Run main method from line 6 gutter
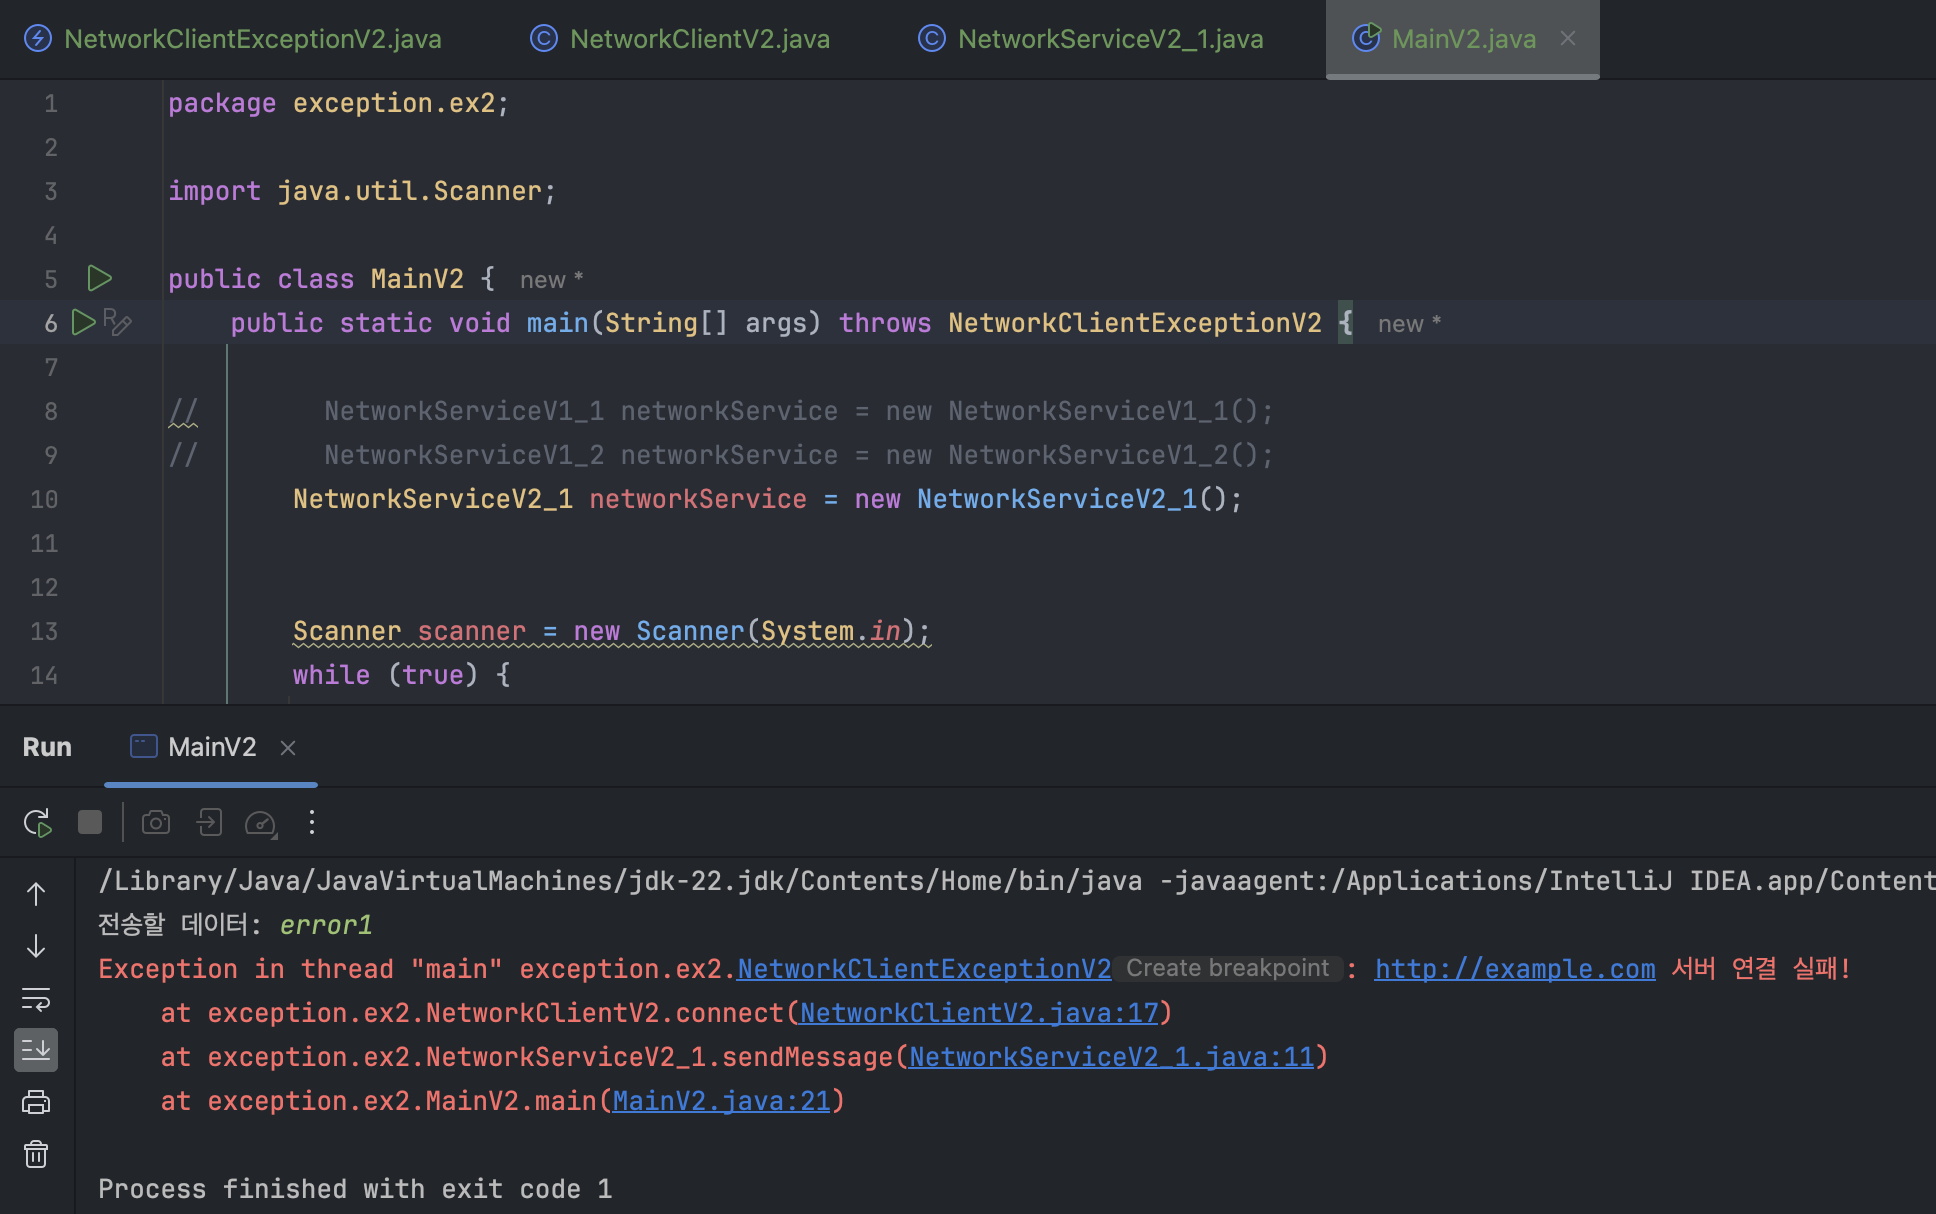The image size is (1936, 1214). click(x=84, y=322)
